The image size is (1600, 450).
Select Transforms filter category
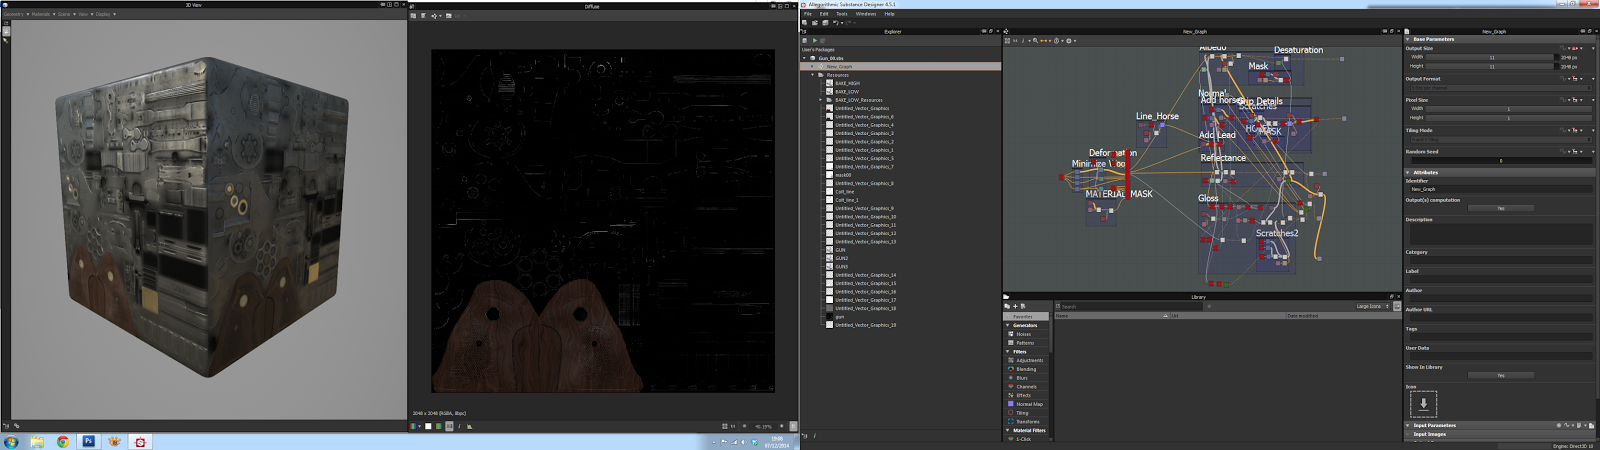[x=1028, y=421]
